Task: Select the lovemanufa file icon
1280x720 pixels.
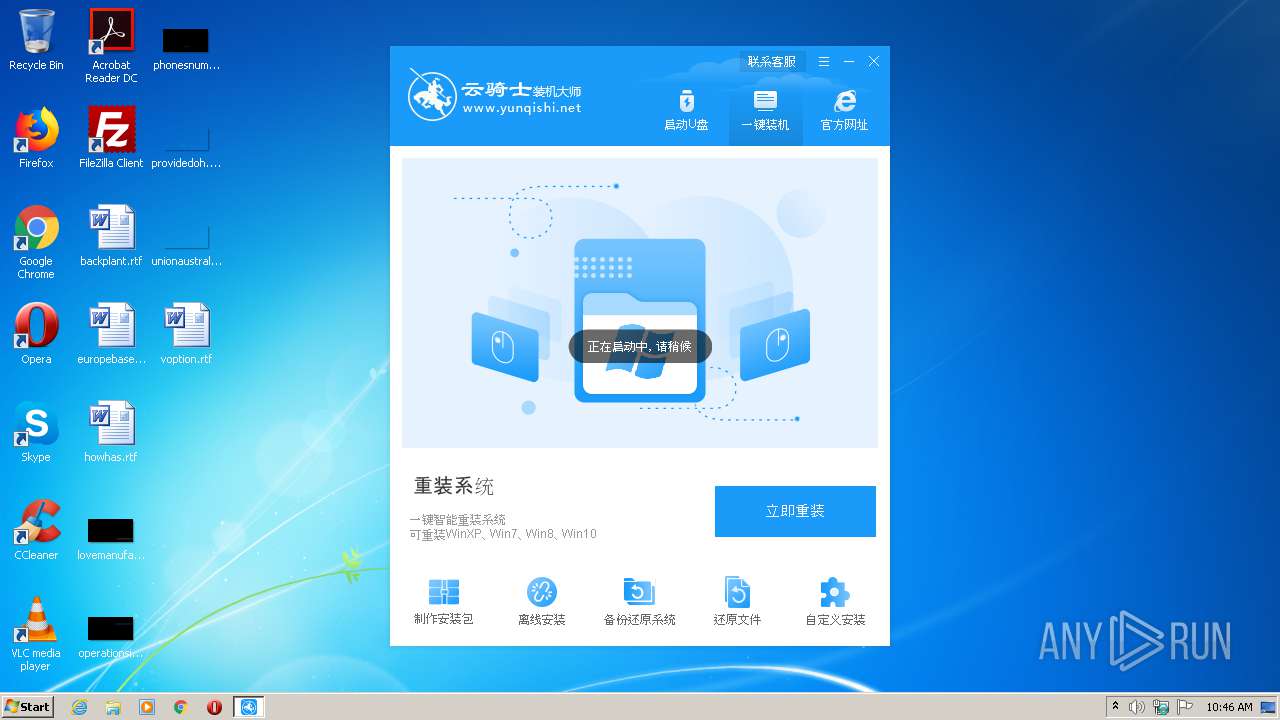Action: point(111,538)
